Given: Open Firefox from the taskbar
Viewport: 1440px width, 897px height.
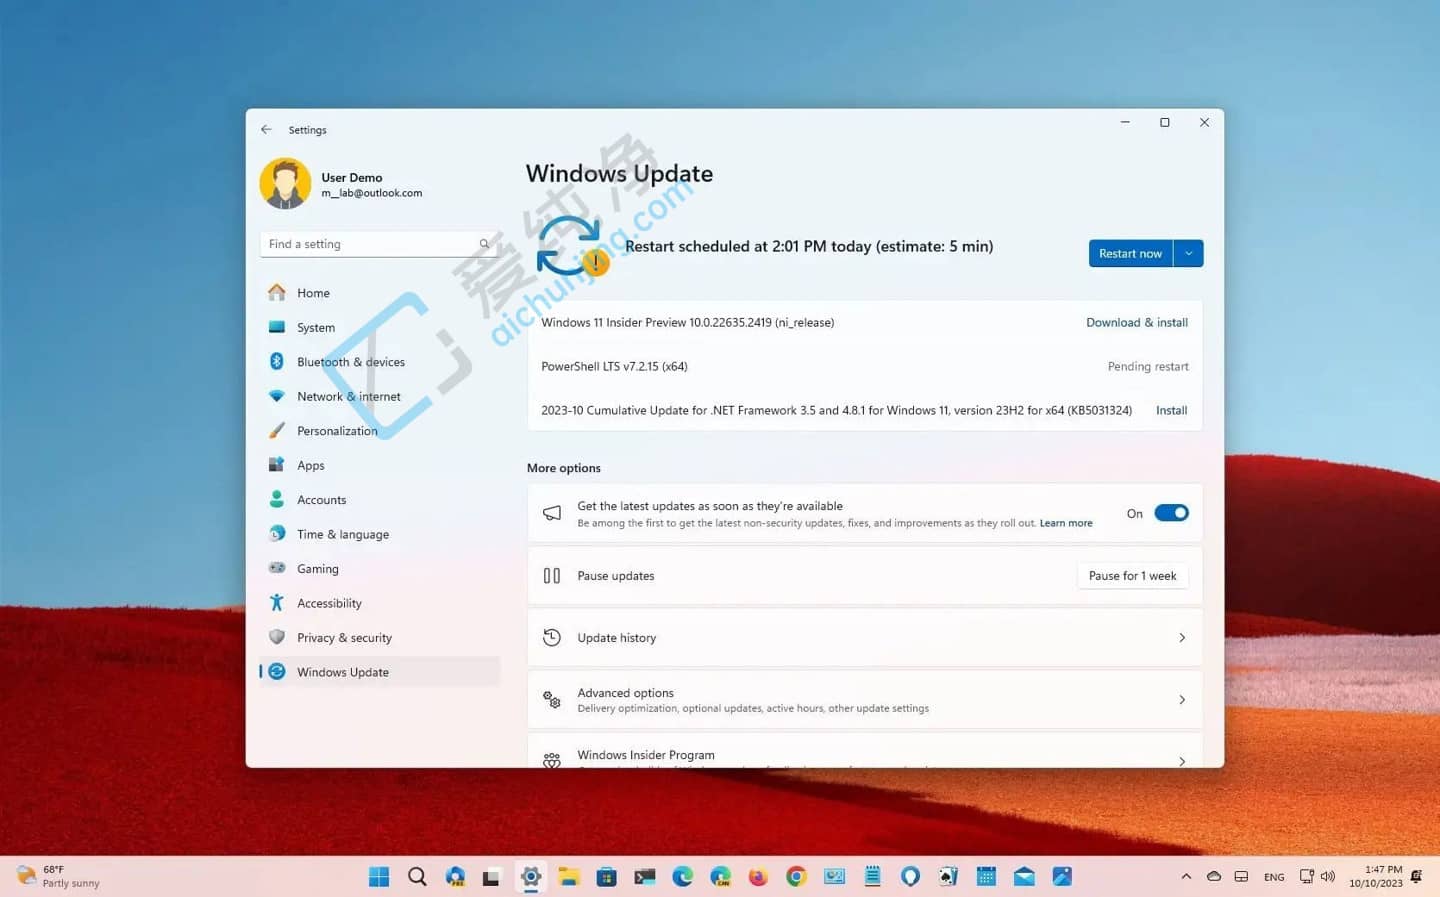Looking at the screenshot, I should (x=757, y=876).
